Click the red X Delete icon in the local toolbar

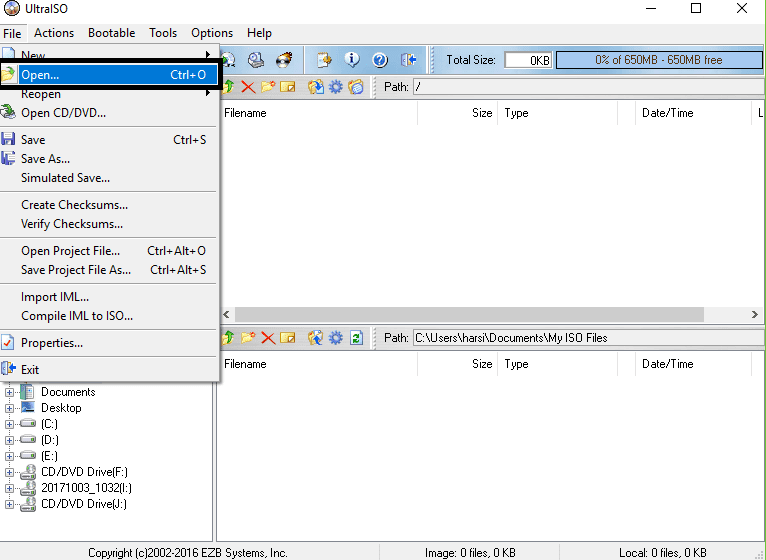tap(268, 338)
